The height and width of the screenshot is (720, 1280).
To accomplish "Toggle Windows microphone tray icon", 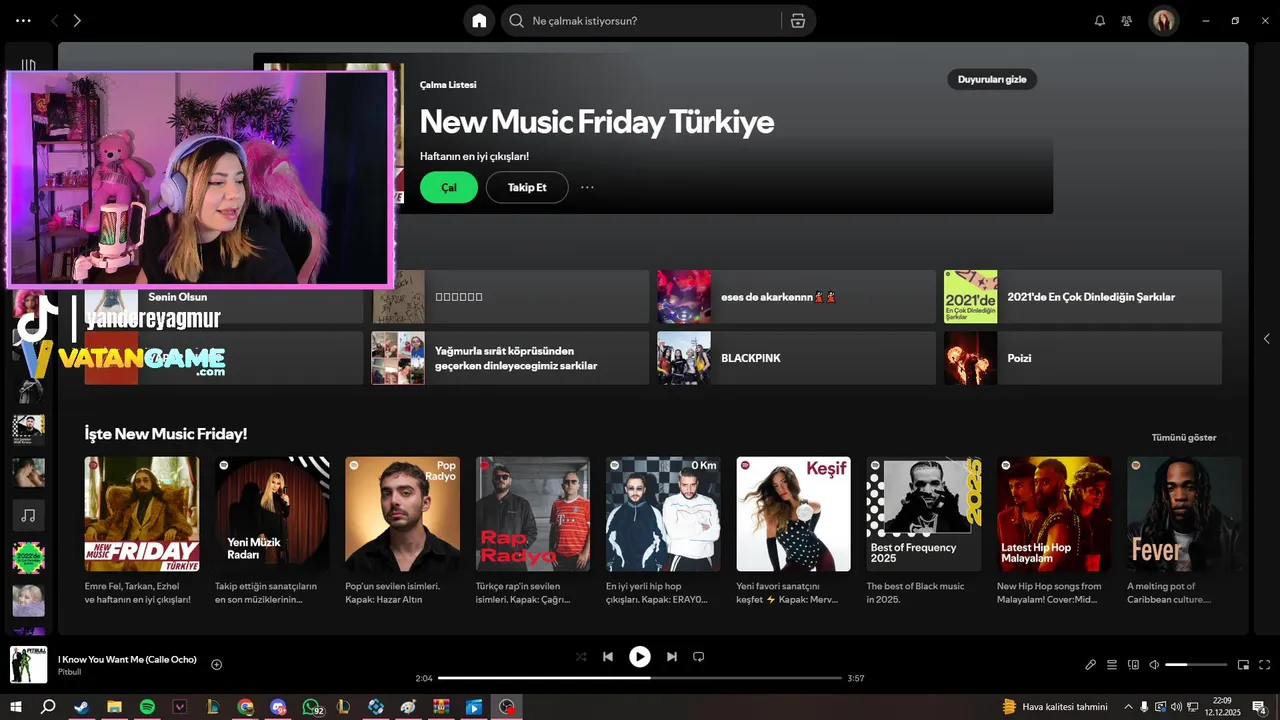I will click(1145, 707).
